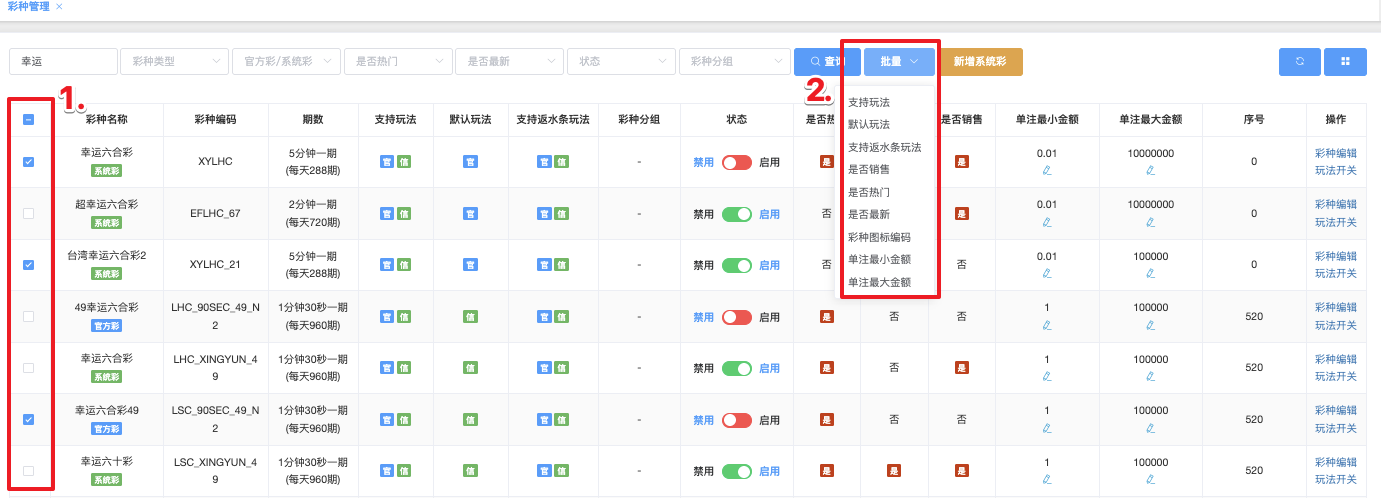Toggle the header select-all checkbox
This screenshot has height=498, width=1381.
[x=28, y=119]
